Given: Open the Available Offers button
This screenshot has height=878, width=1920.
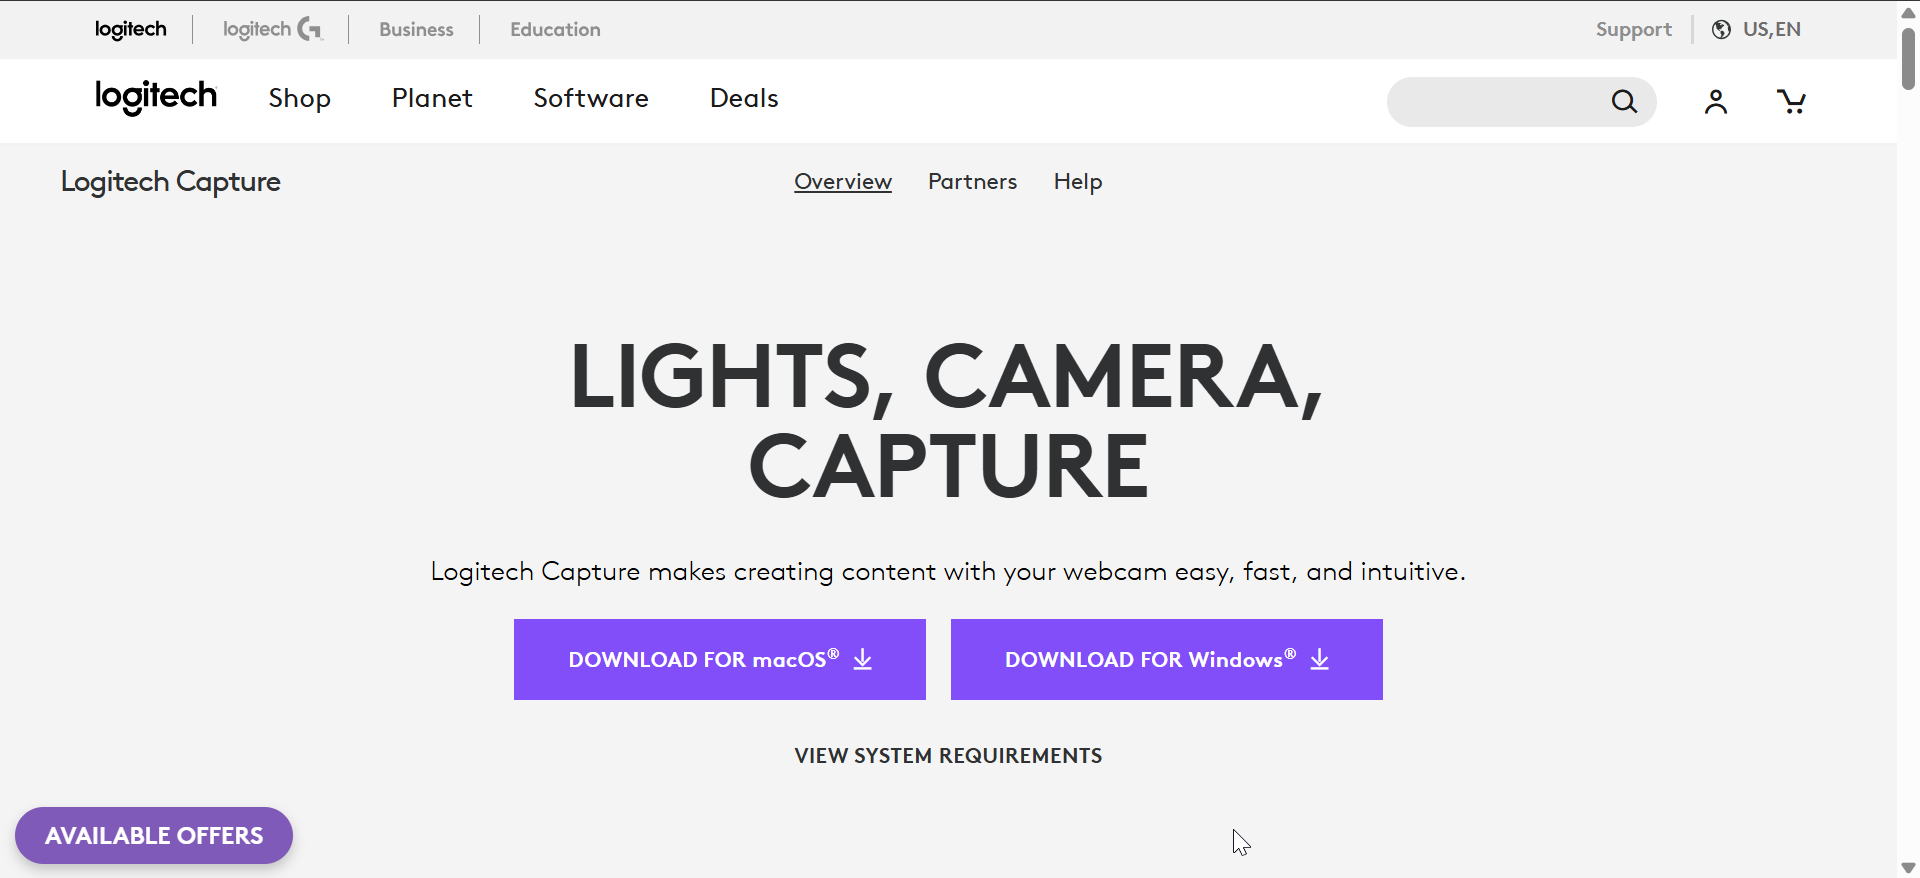Looking at the screenshot, I should 154,835.
